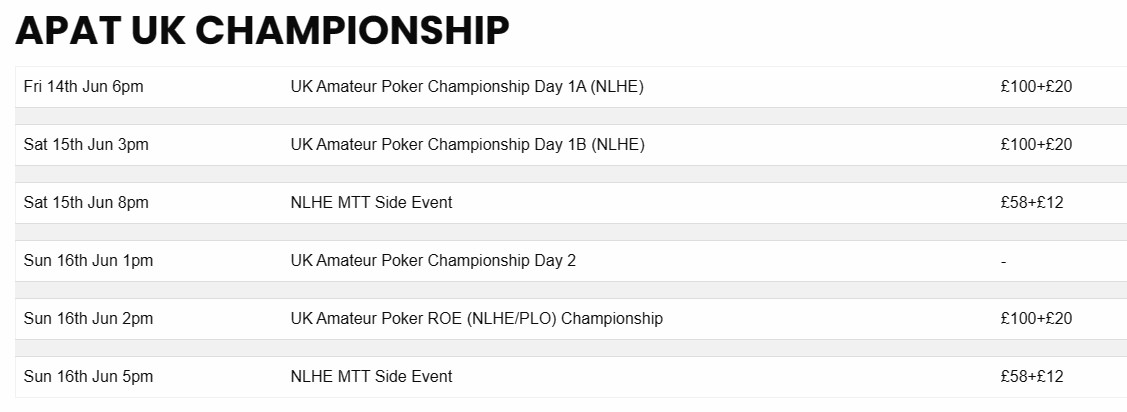Select the Sun 16th Jun 1pm date cell
Screen dimensions: 1127x412
pyautogui.click(x=88, y=261)
